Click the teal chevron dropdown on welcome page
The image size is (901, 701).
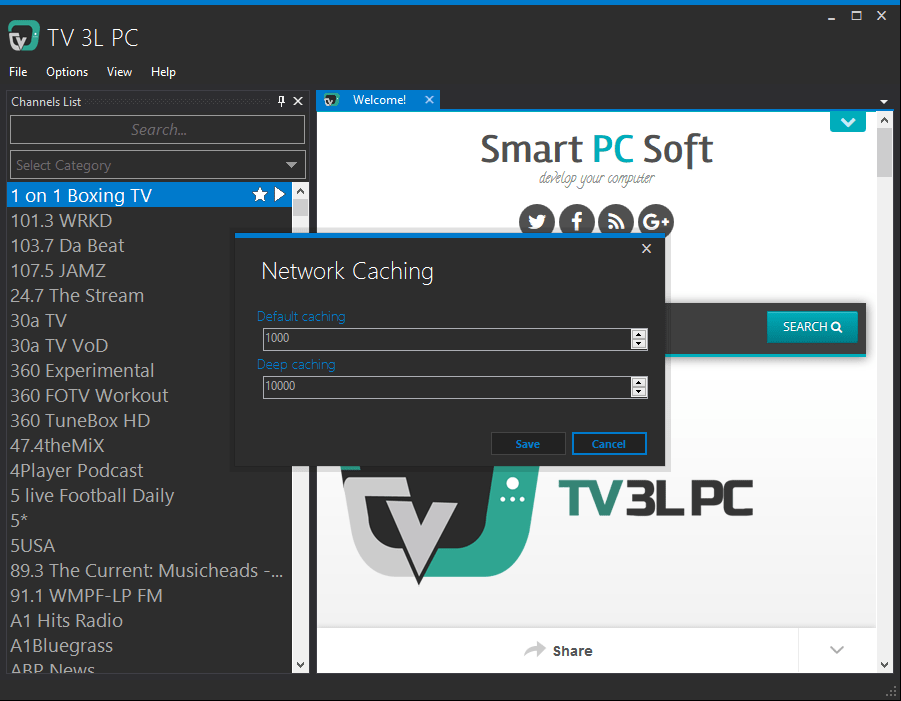pos(848,122)
